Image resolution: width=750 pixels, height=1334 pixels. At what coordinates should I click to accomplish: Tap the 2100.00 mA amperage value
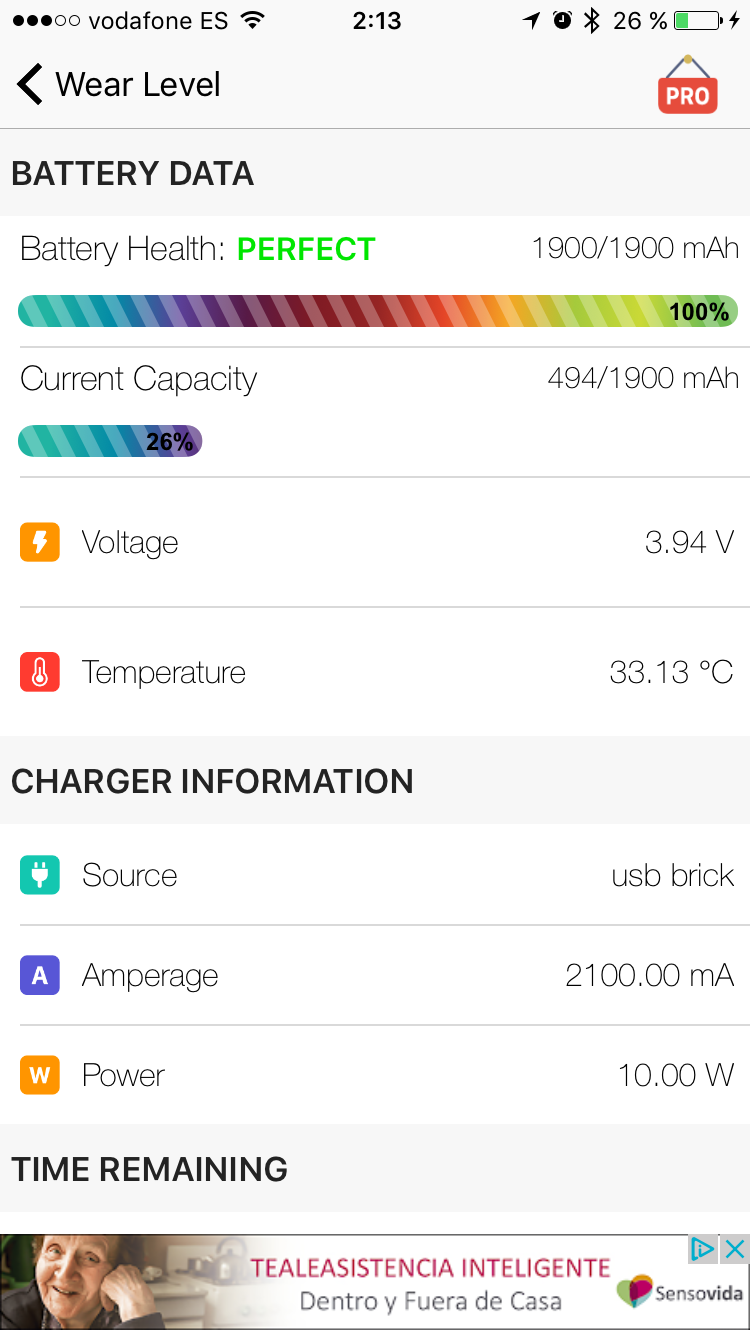click(x=649, y=975)
